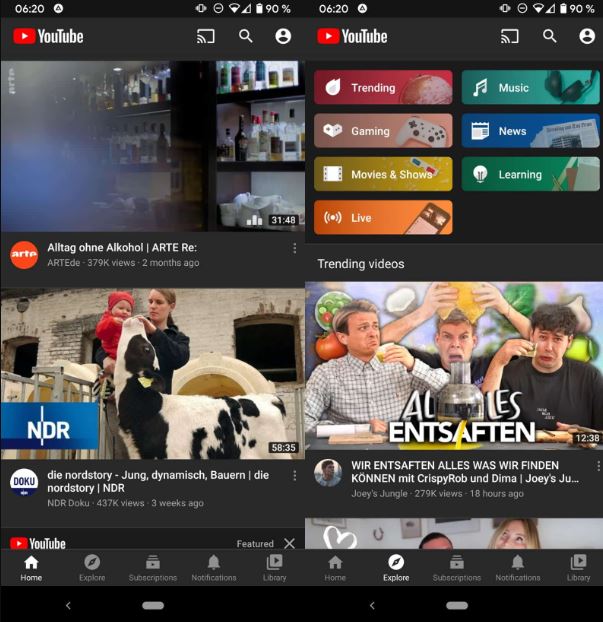This screenshot has height=622, width=603.
Task: Open Library on the right screen
Action: [x=578, y=567]
